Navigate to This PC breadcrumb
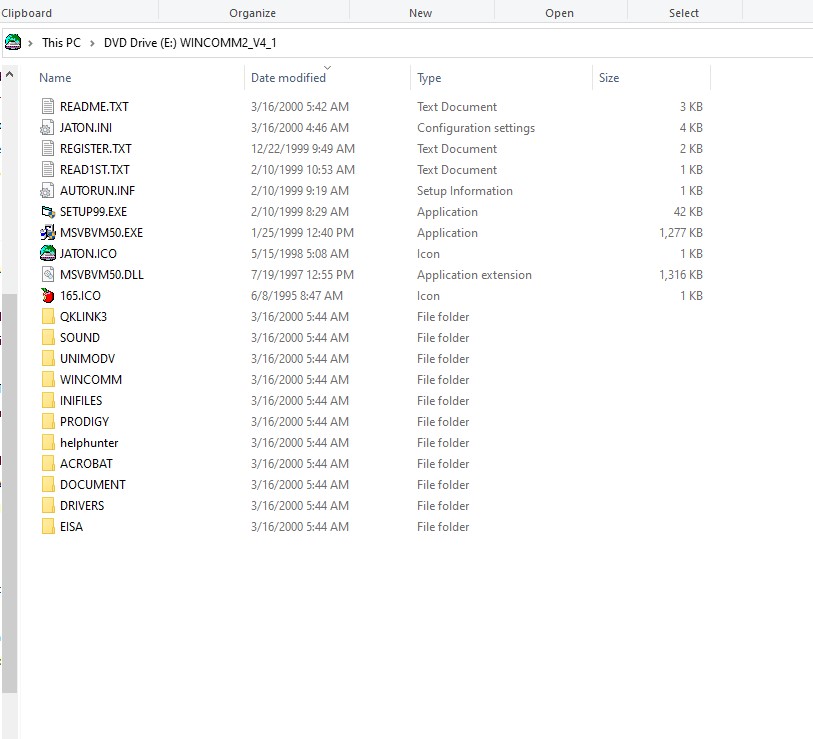The width and height of the screenshot is (813, 739). click(x=61, y=43)
